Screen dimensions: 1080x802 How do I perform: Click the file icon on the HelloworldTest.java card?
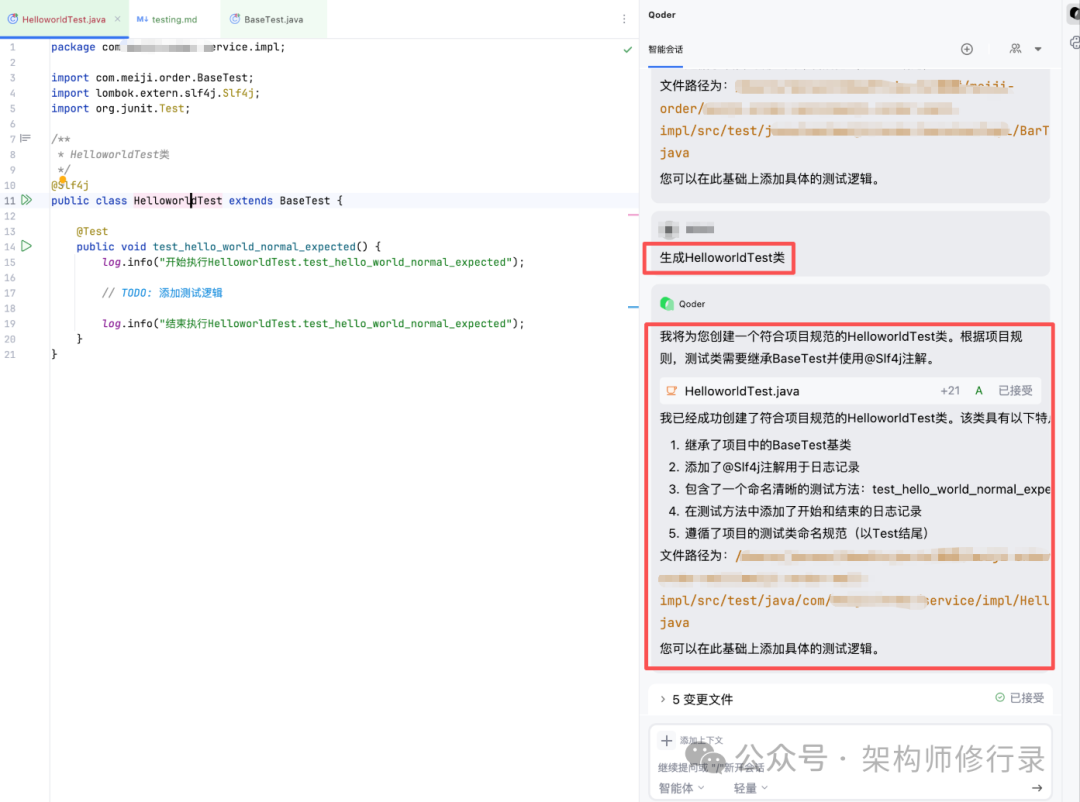click(x=671, y=391)
